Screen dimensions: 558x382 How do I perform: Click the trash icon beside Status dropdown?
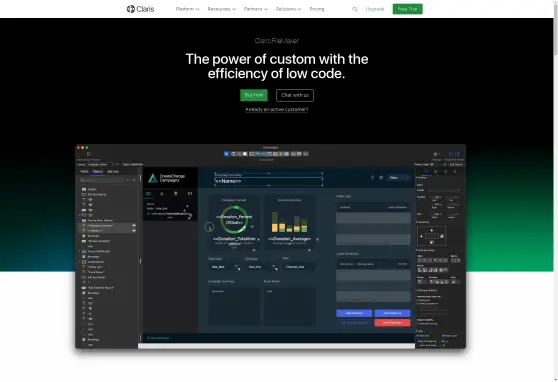coord(372,177)
